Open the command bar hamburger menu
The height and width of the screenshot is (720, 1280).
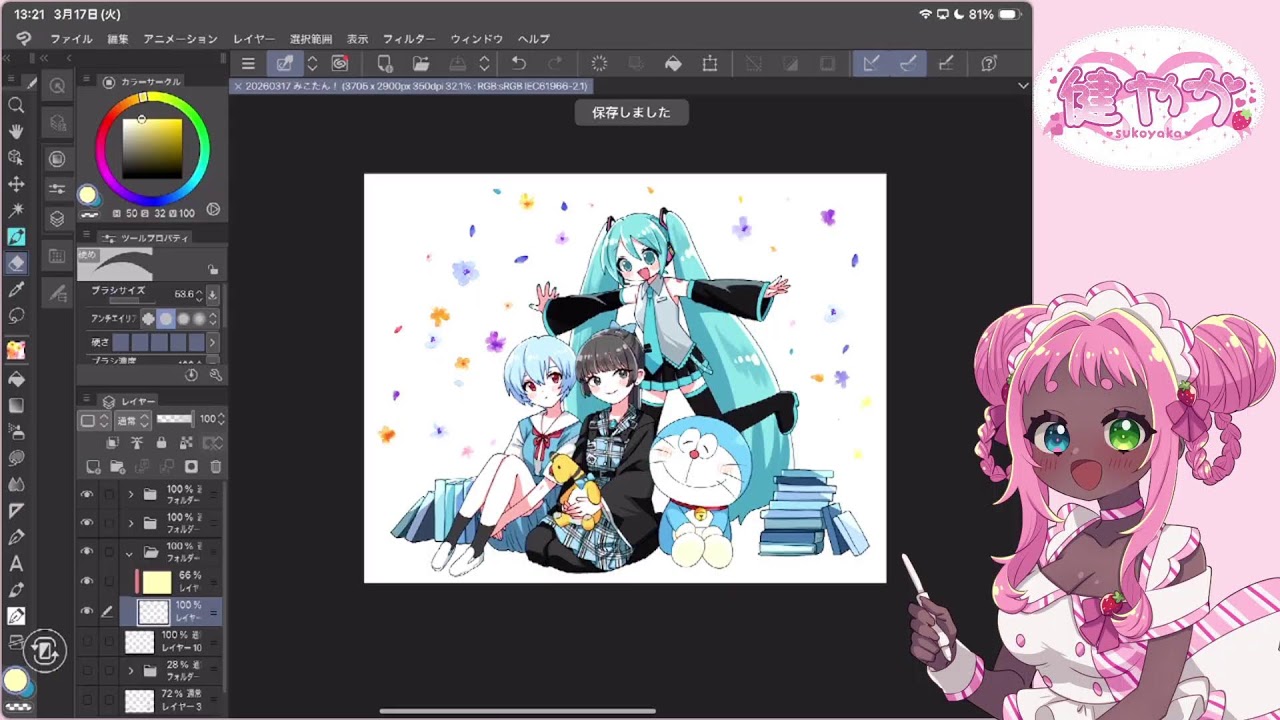tap(248, 63)
